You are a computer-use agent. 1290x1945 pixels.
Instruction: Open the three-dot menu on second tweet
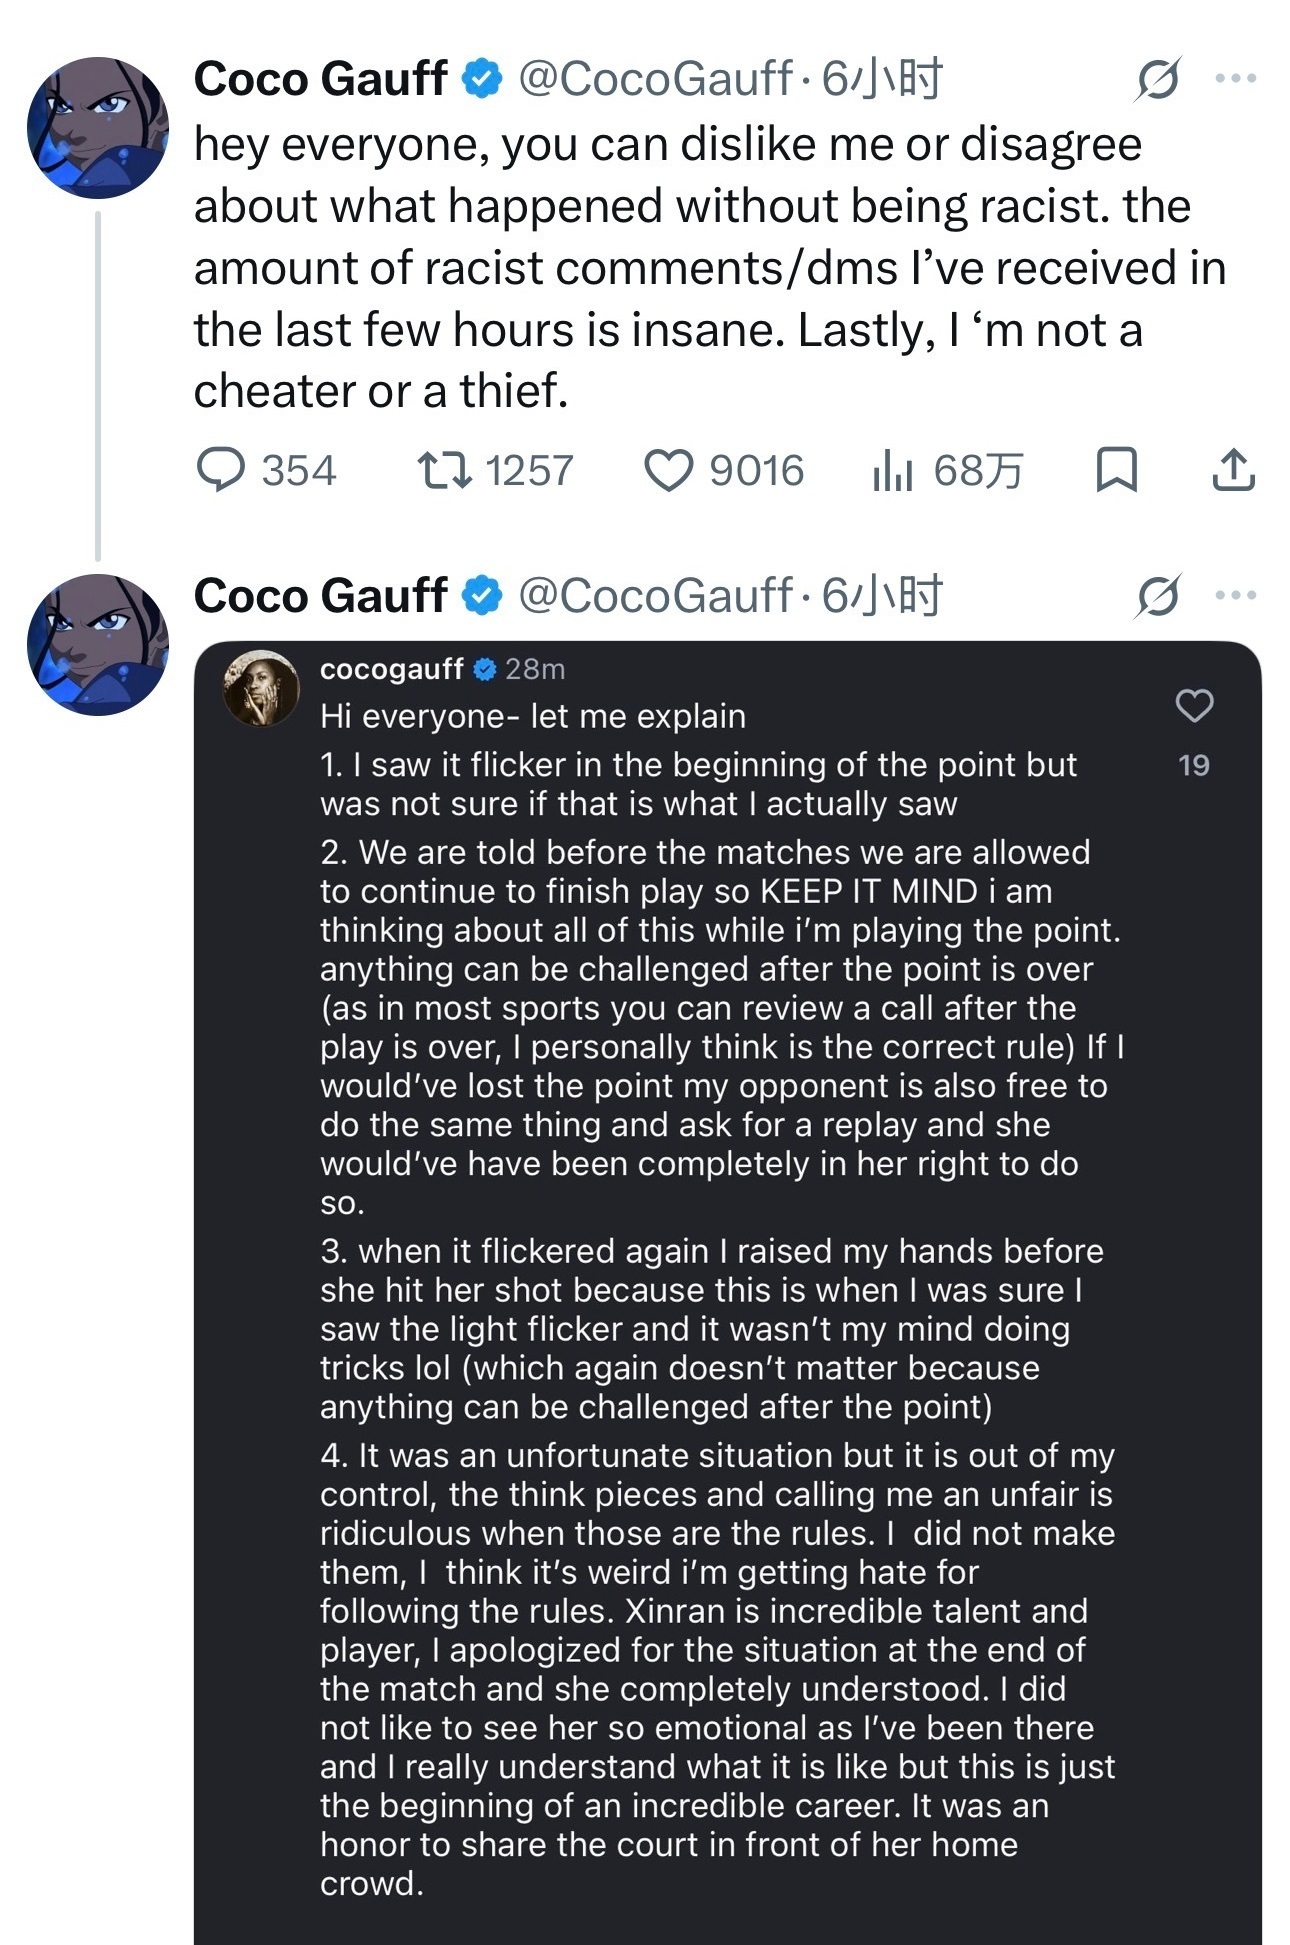(x=1236, y=595)
